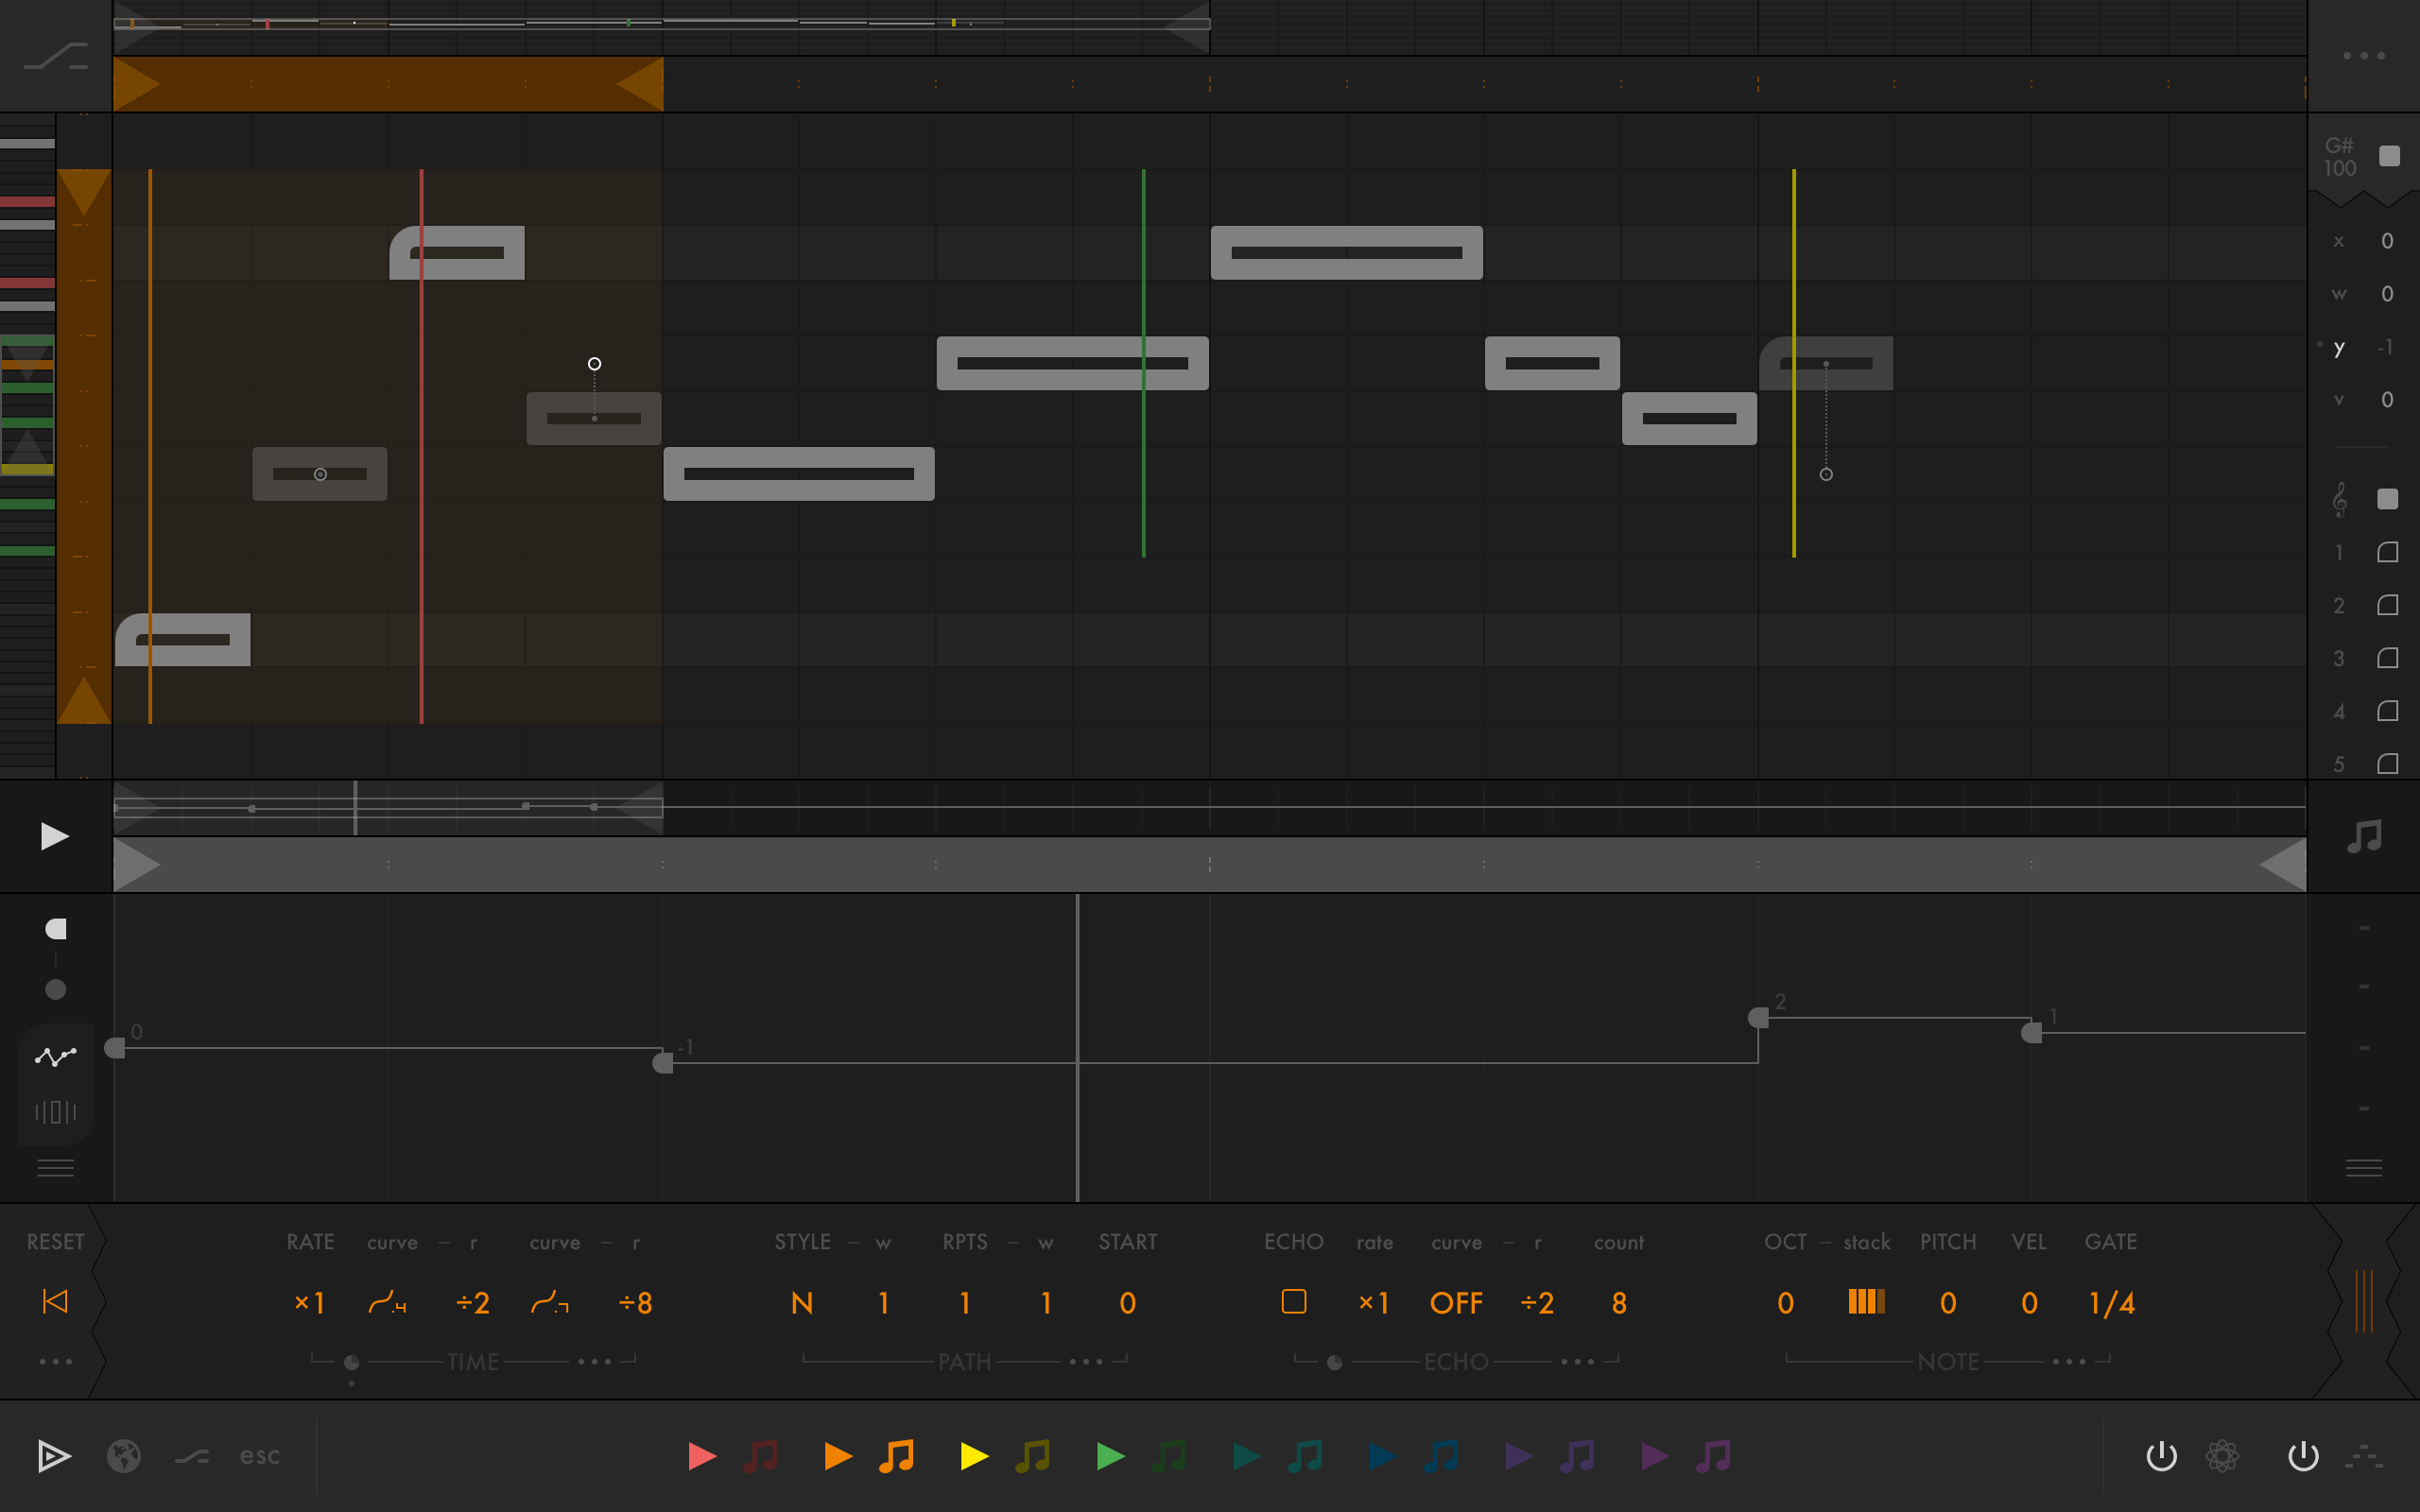Screen dimensions: 2420x1512
Task: Click the reset-to-start icon under RESET
Action: 55,1301
